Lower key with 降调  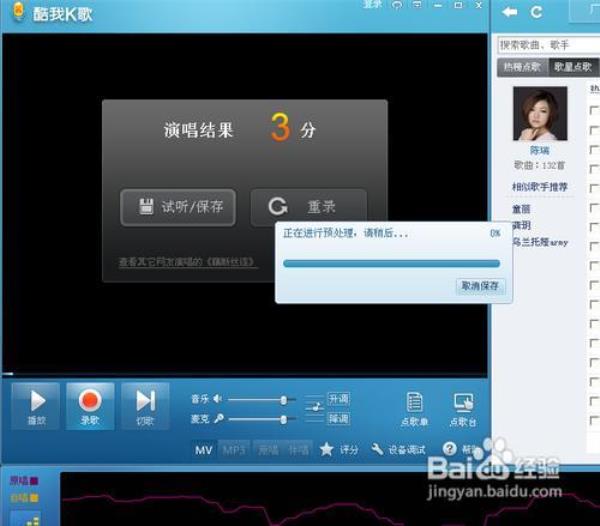point(338,419)
